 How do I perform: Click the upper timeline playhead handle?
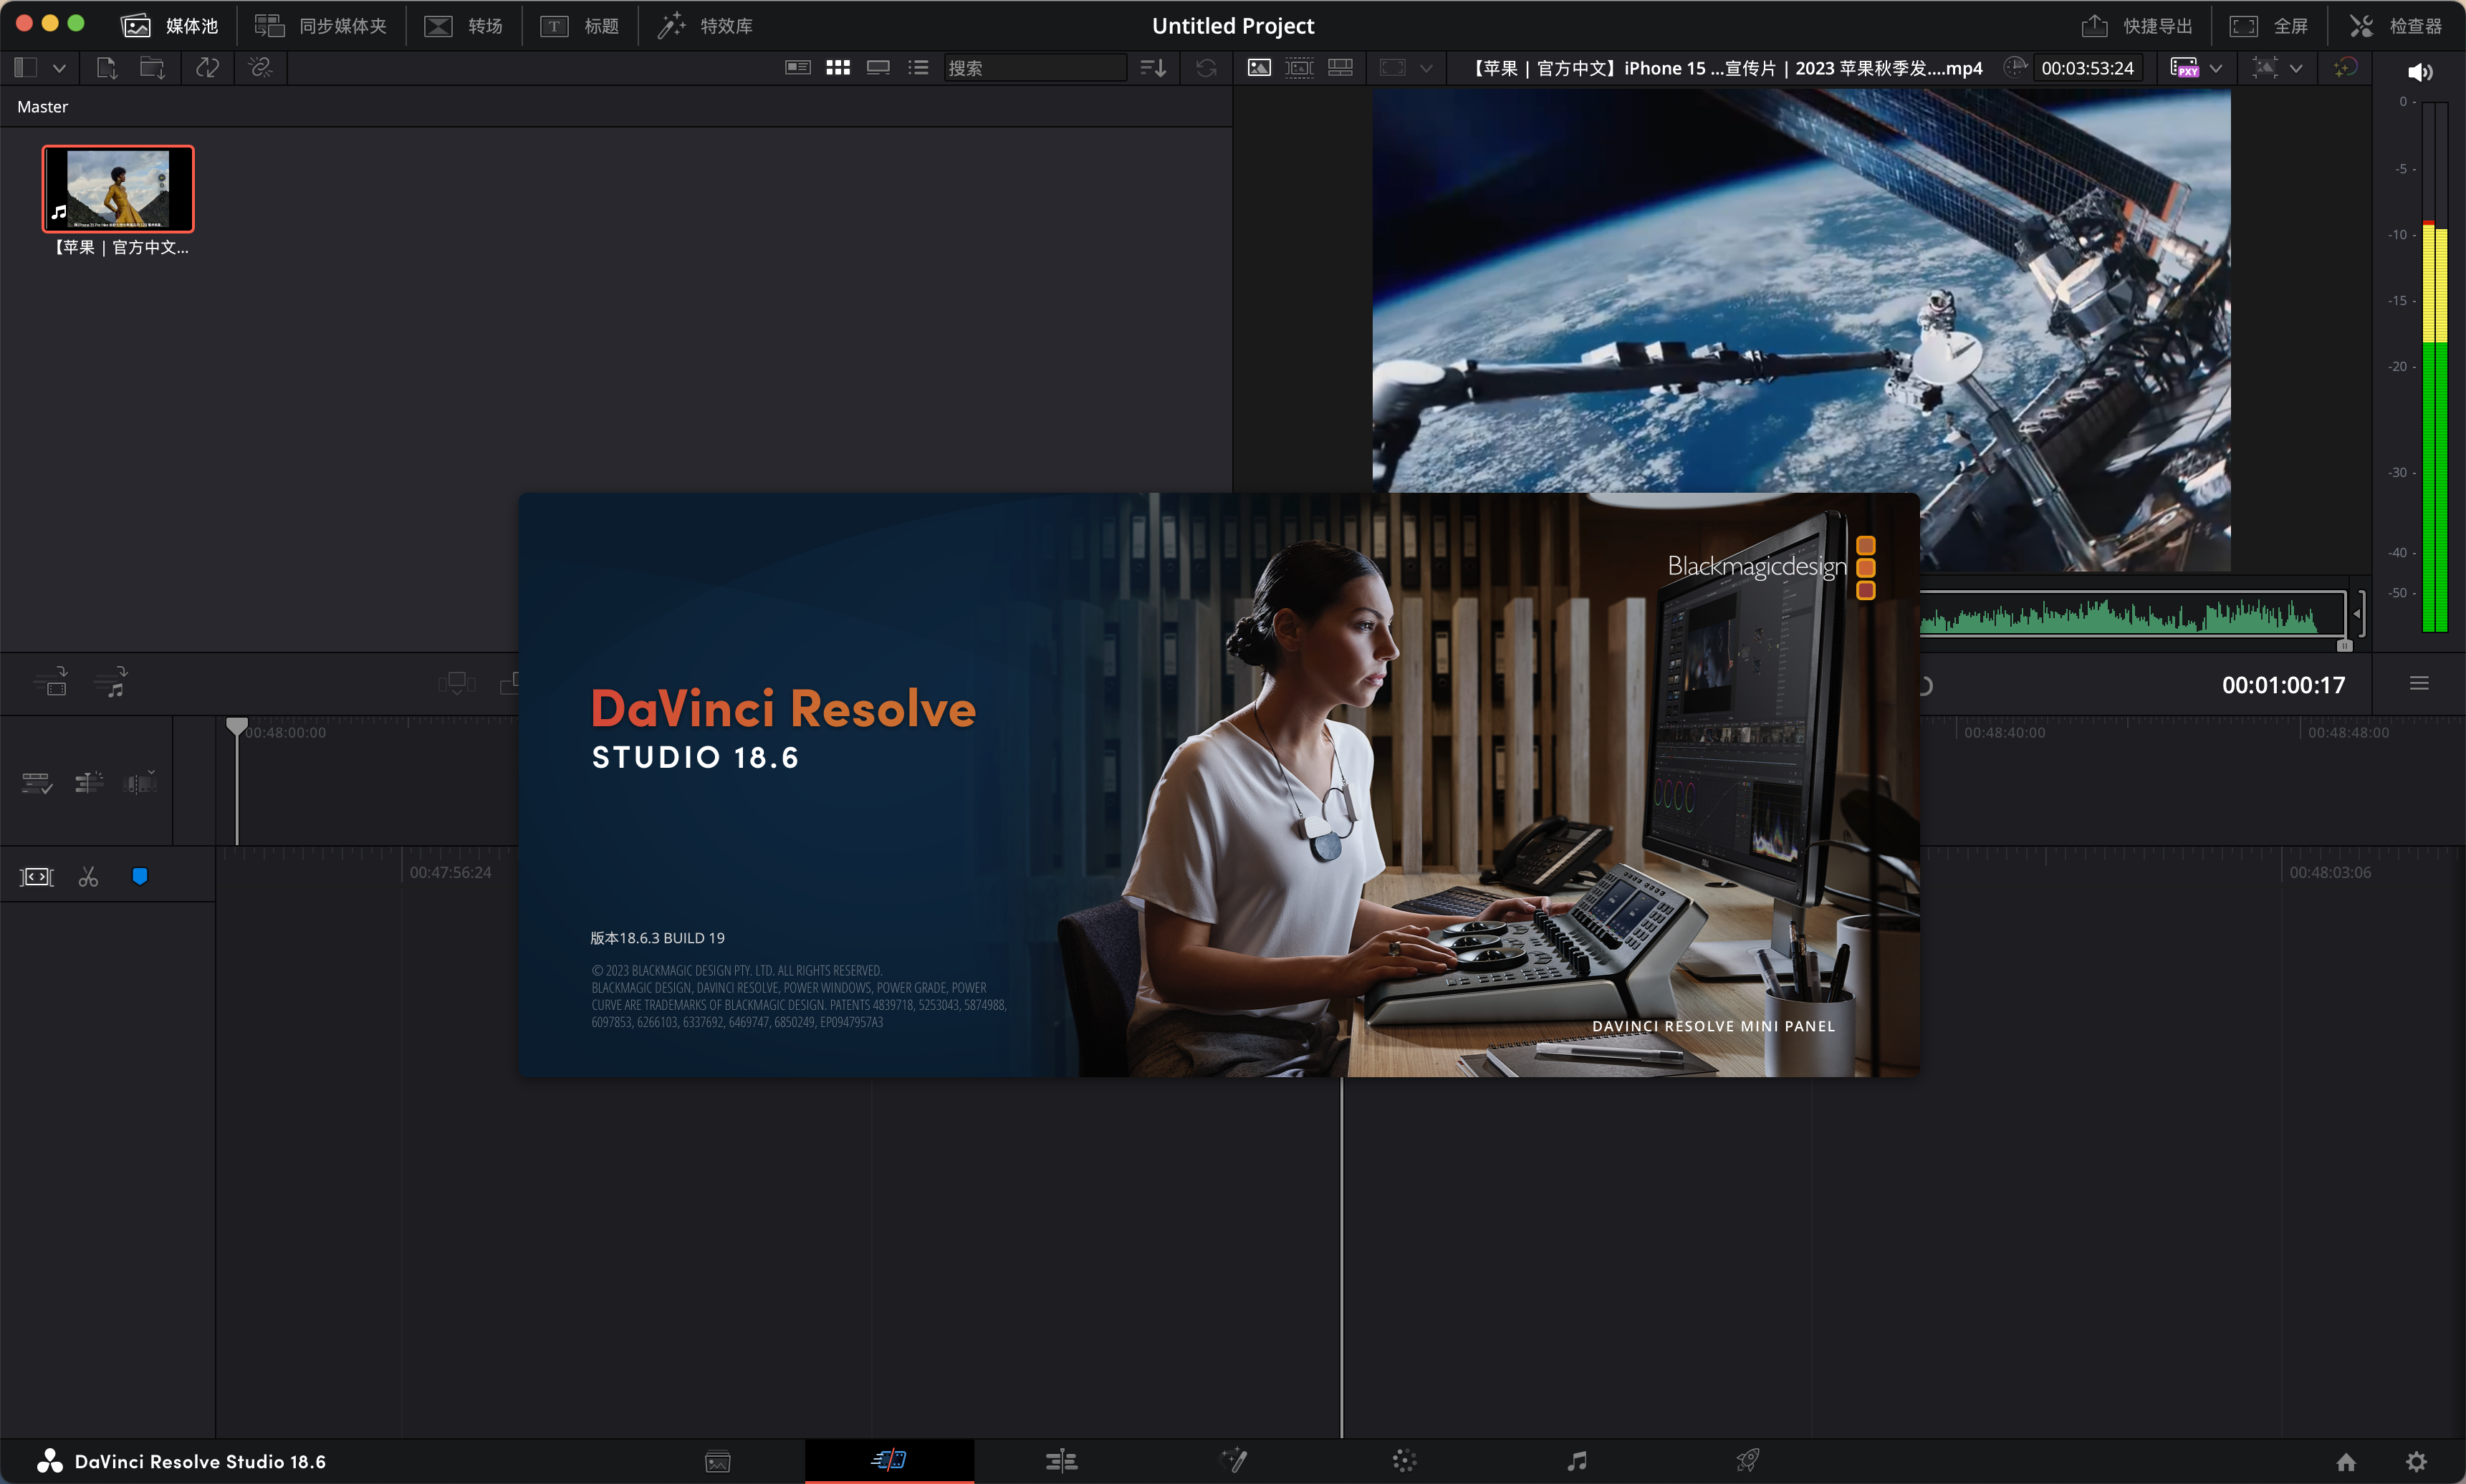pyautogui.click(x=236, y=727)
